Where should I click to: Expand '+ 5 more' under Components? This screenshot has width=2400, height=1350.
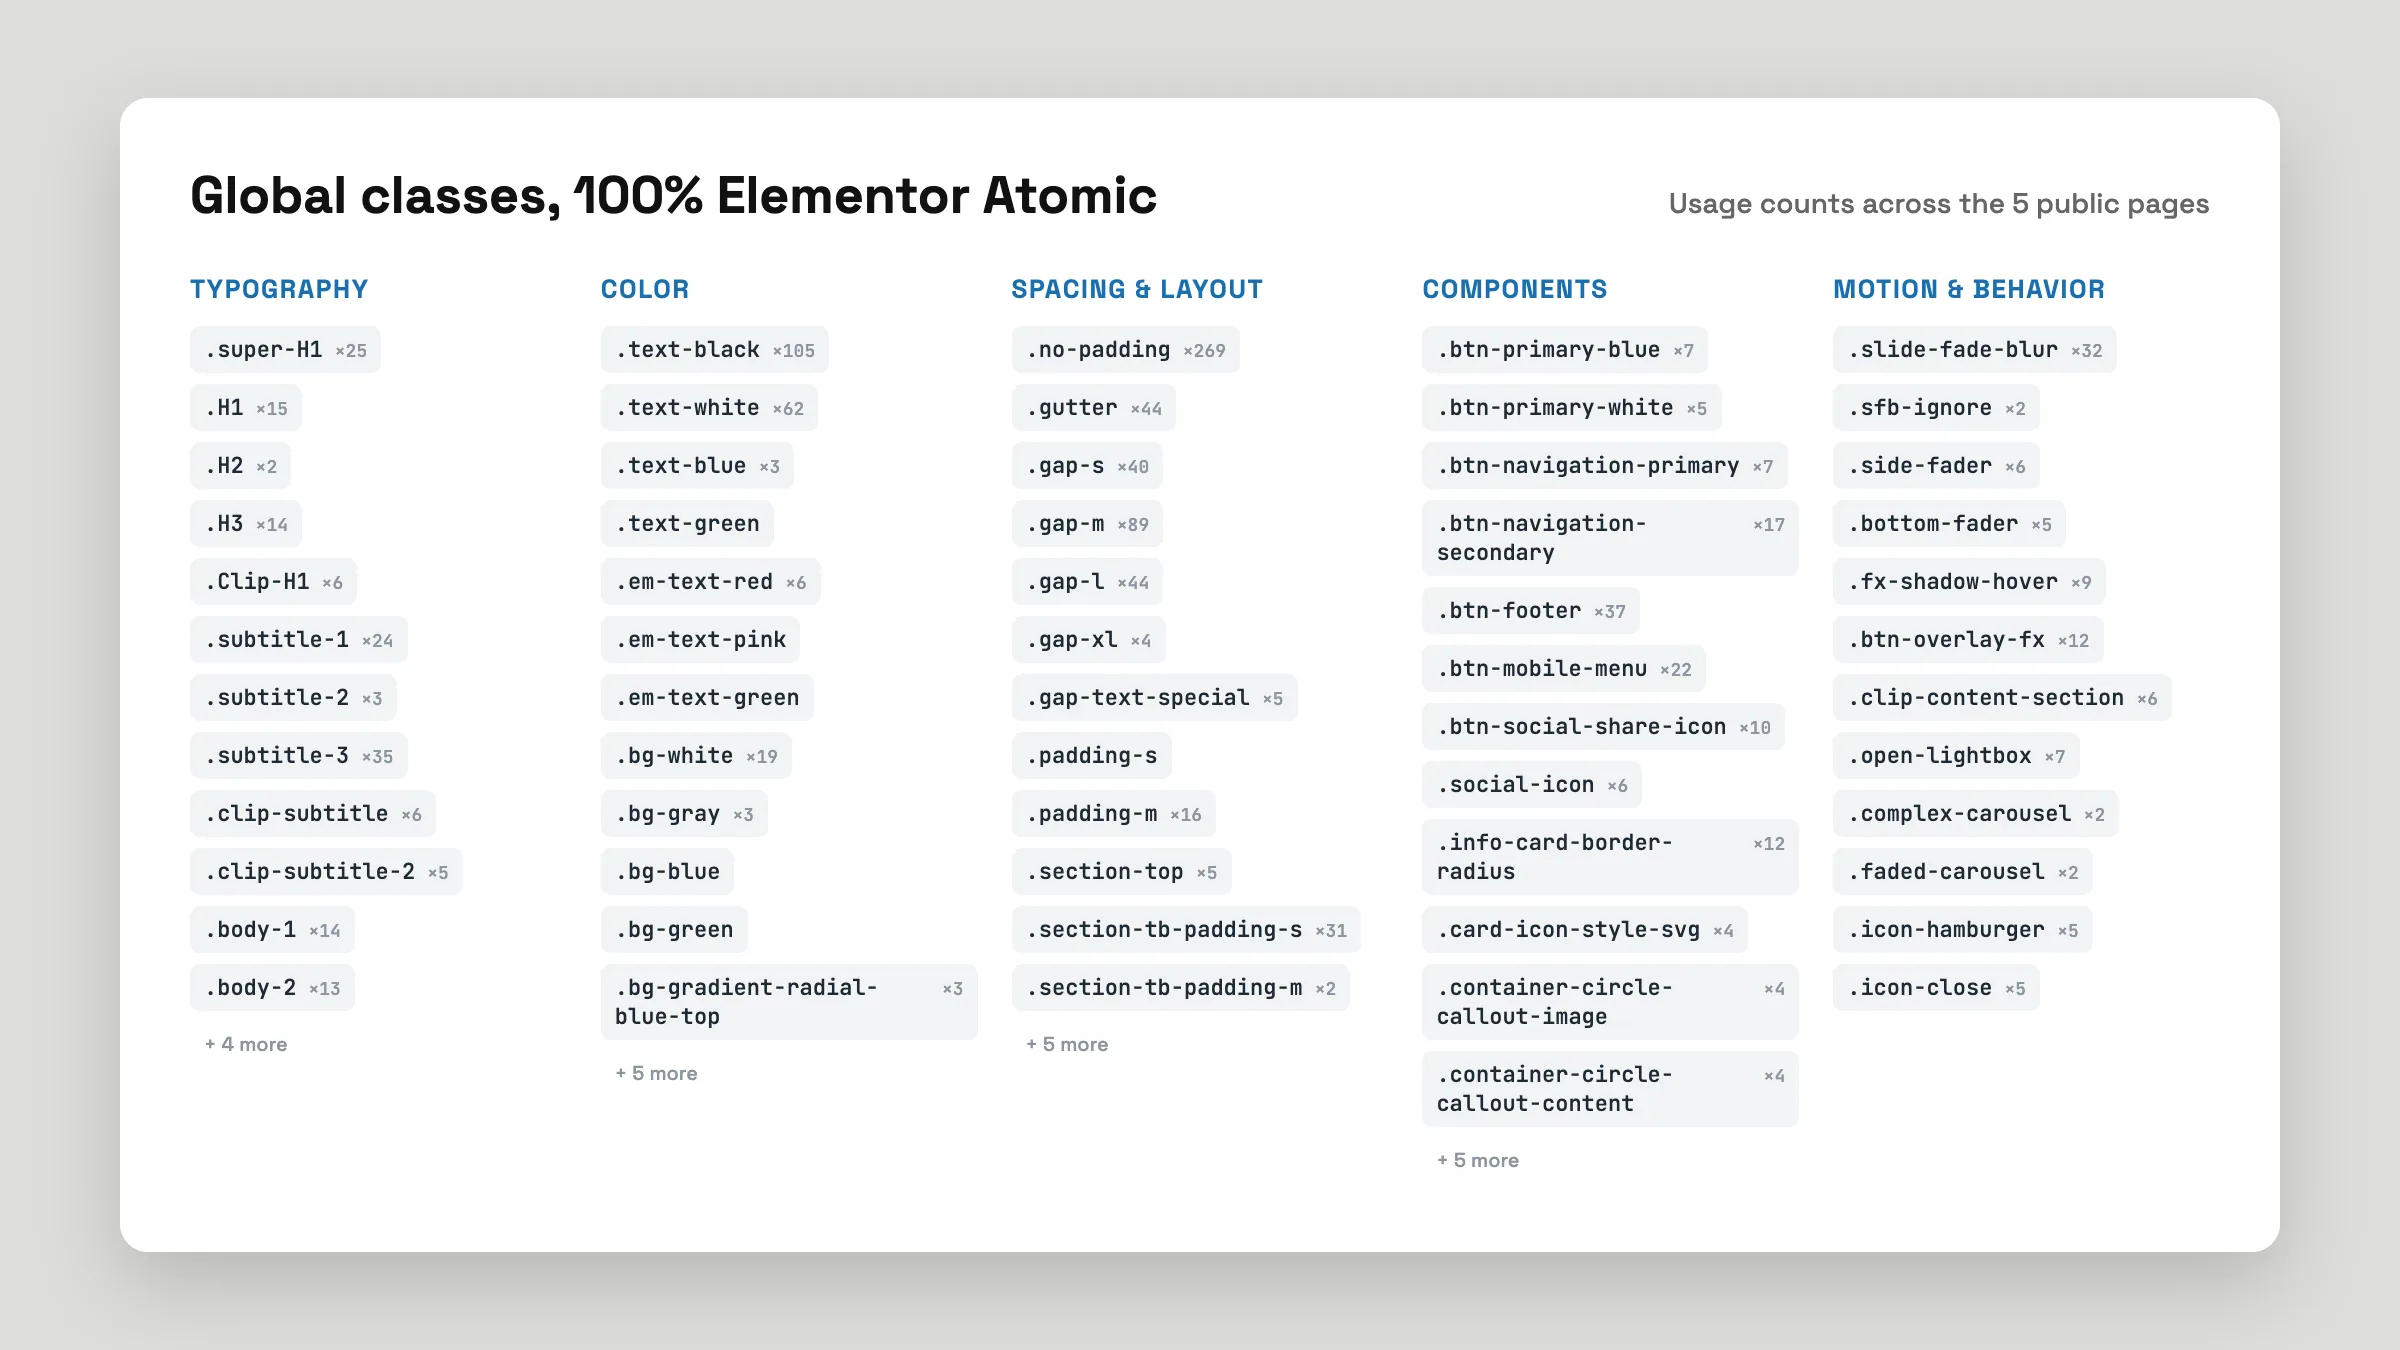pos(1478,1160)
